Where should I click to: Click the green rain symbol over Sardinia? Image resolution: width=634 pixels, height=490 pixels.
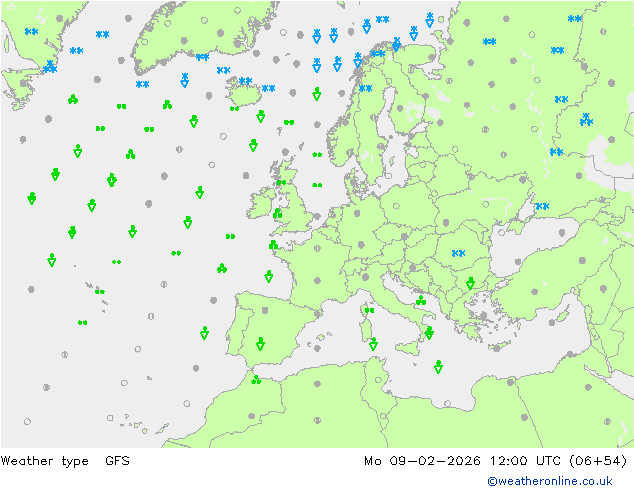click(369, 311)
